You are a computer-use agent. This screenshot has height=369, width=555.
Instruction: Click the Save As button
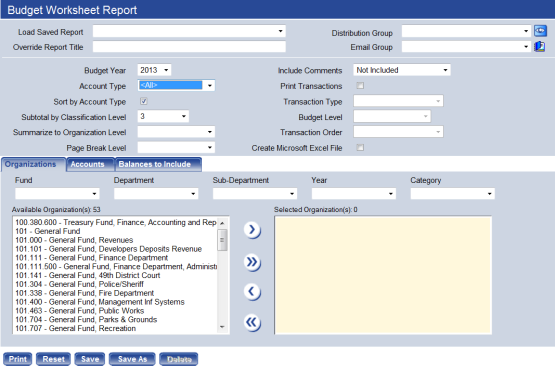[x=132, y=359]
